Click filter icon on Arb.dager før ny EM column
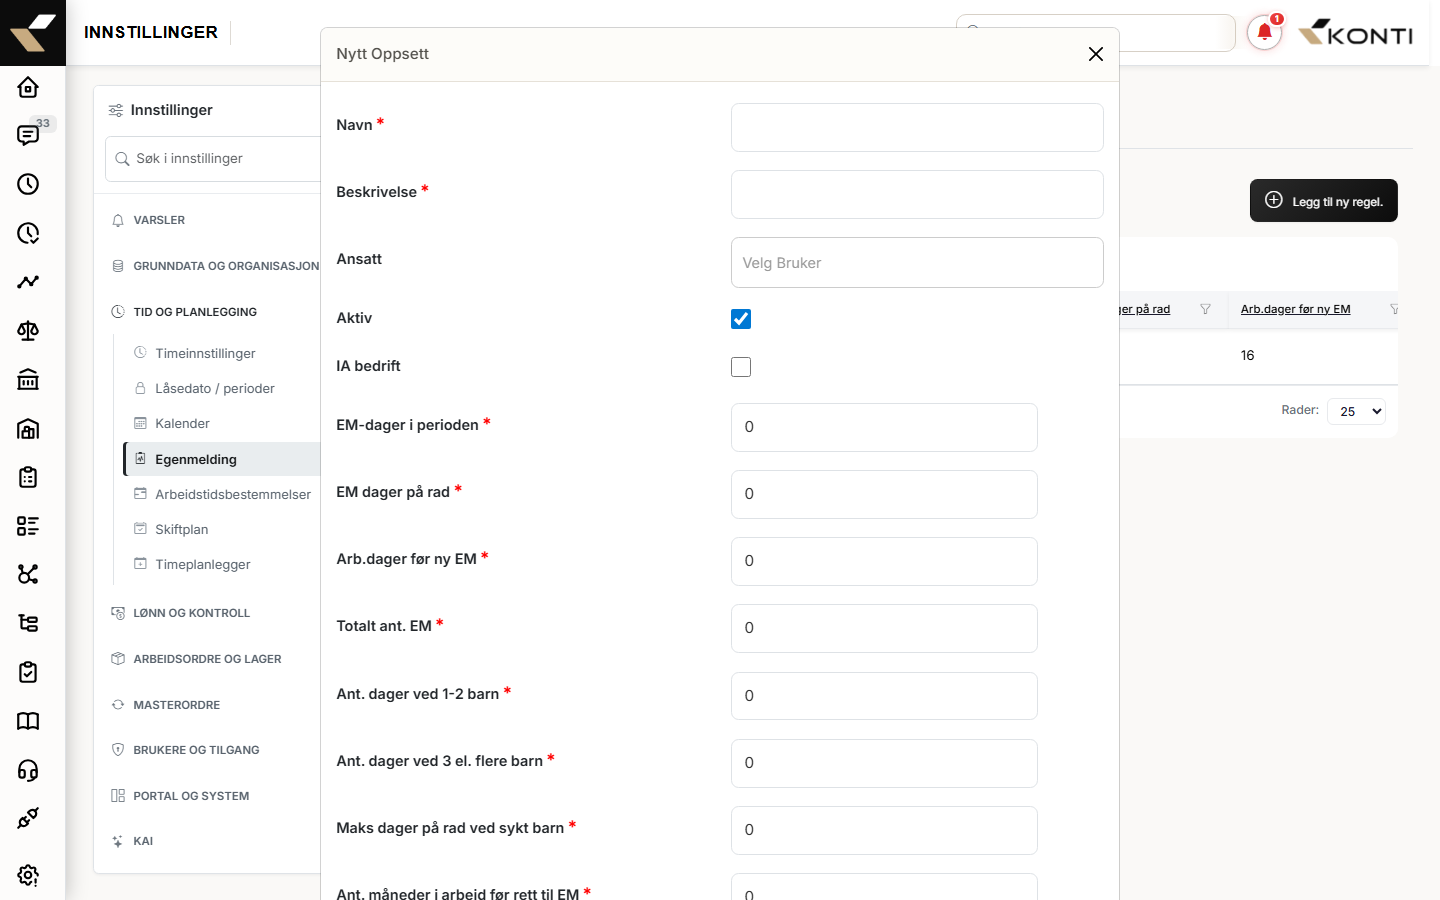This screenshot has height=900, width=1440. (1394, 309)
